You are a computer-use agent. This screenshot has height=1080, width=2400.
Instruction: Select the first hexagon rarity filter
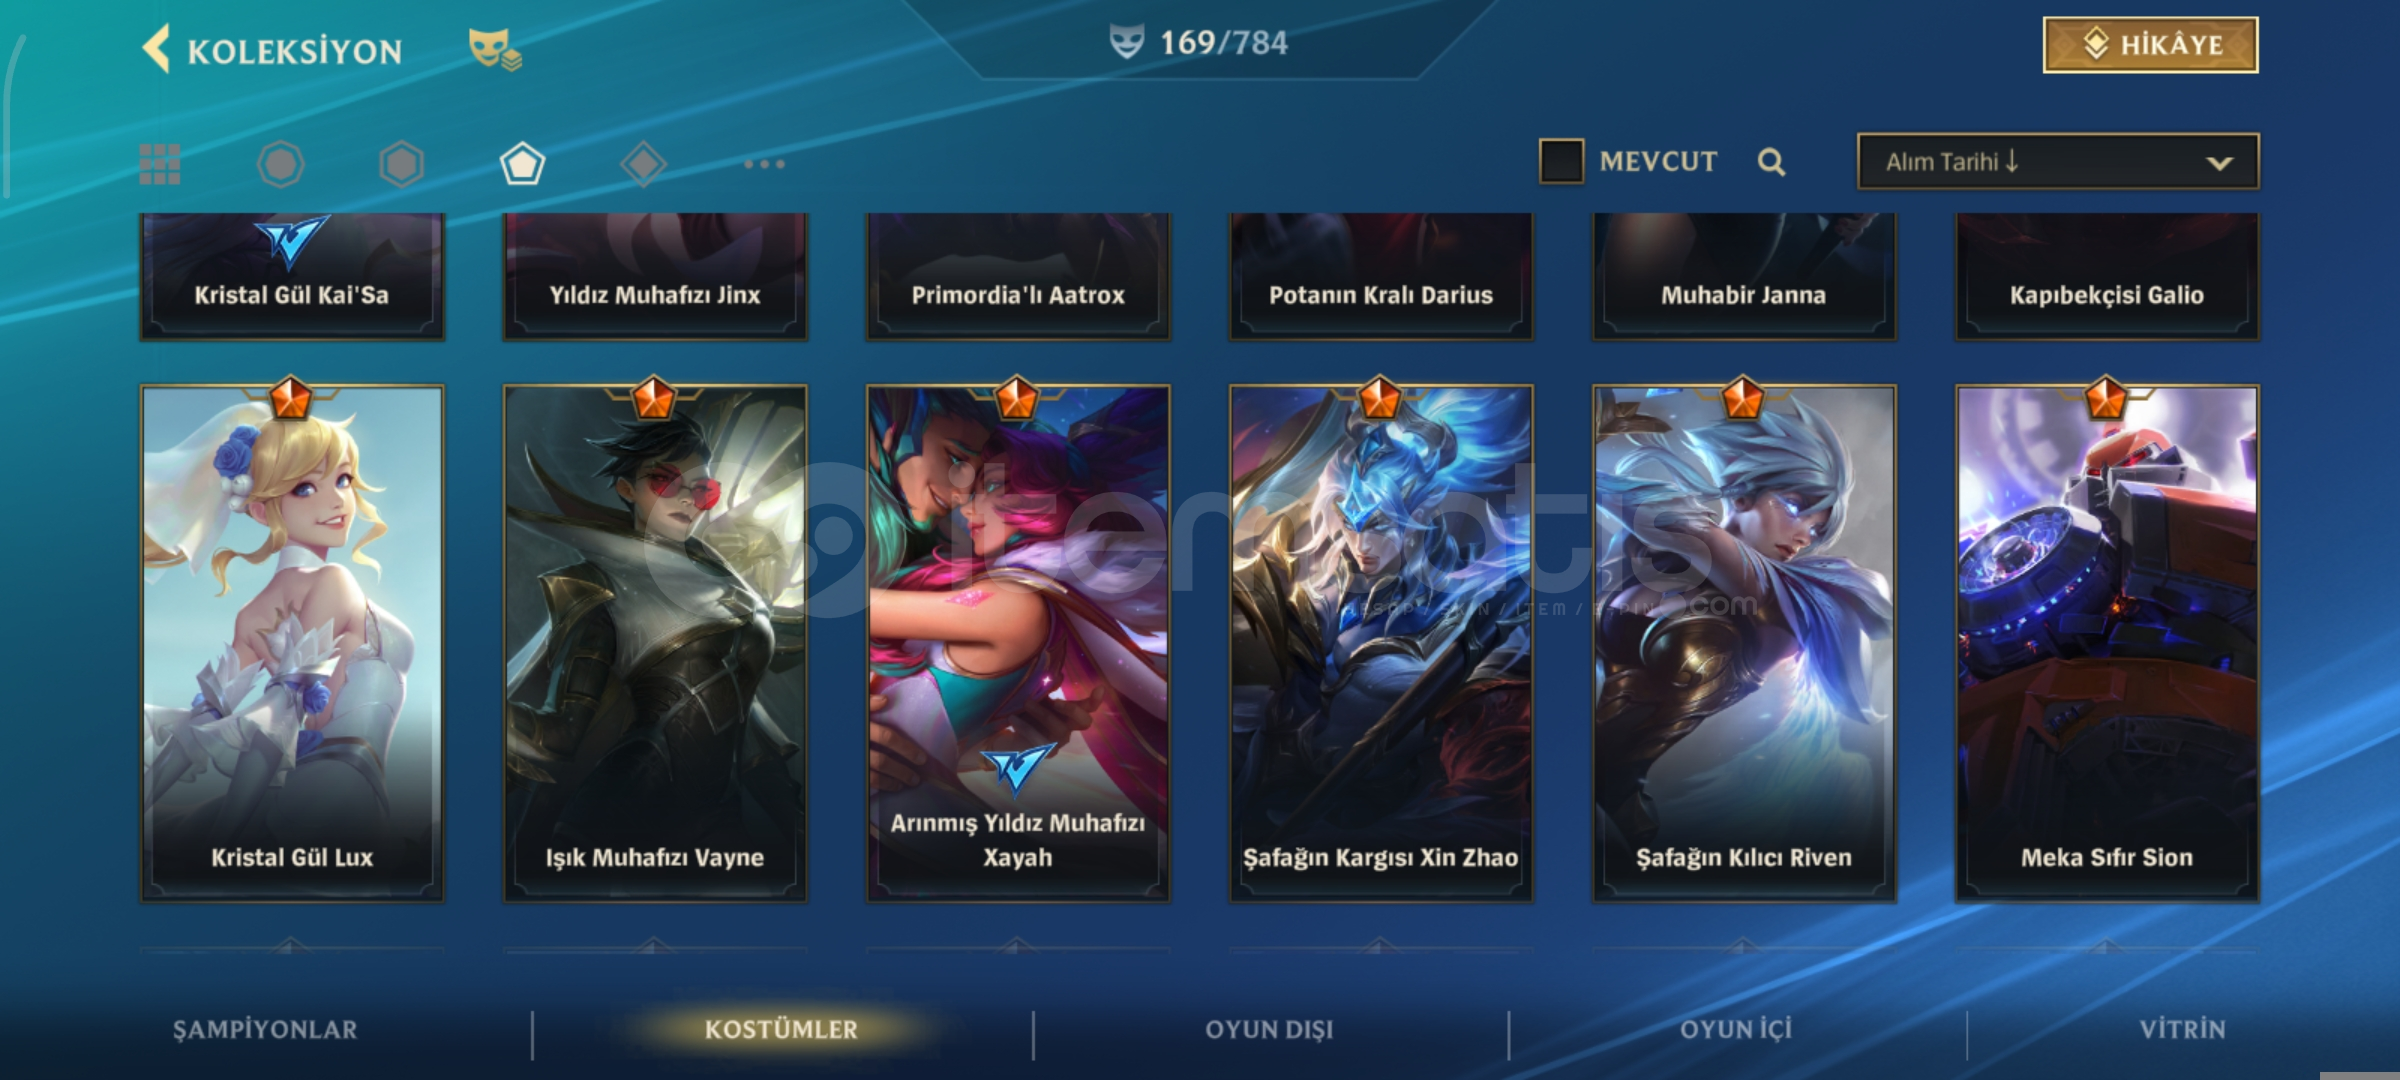pyautogui.click(x=281, y=164)
